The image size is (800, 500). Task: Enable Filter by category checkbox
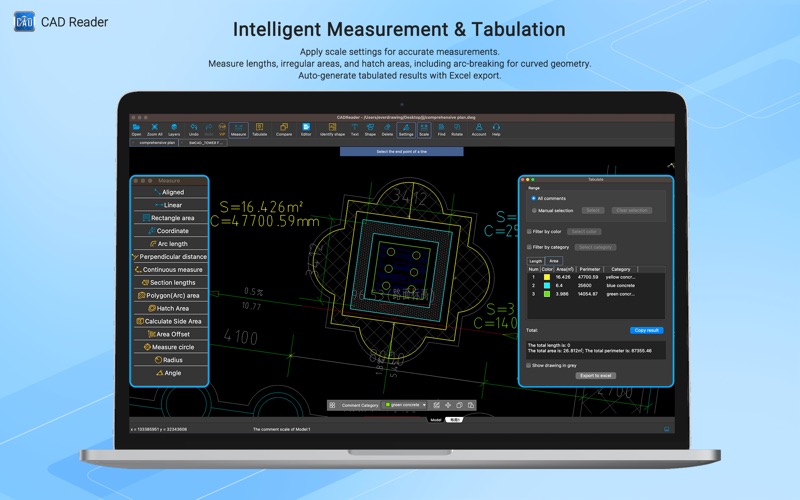point(529,247)
